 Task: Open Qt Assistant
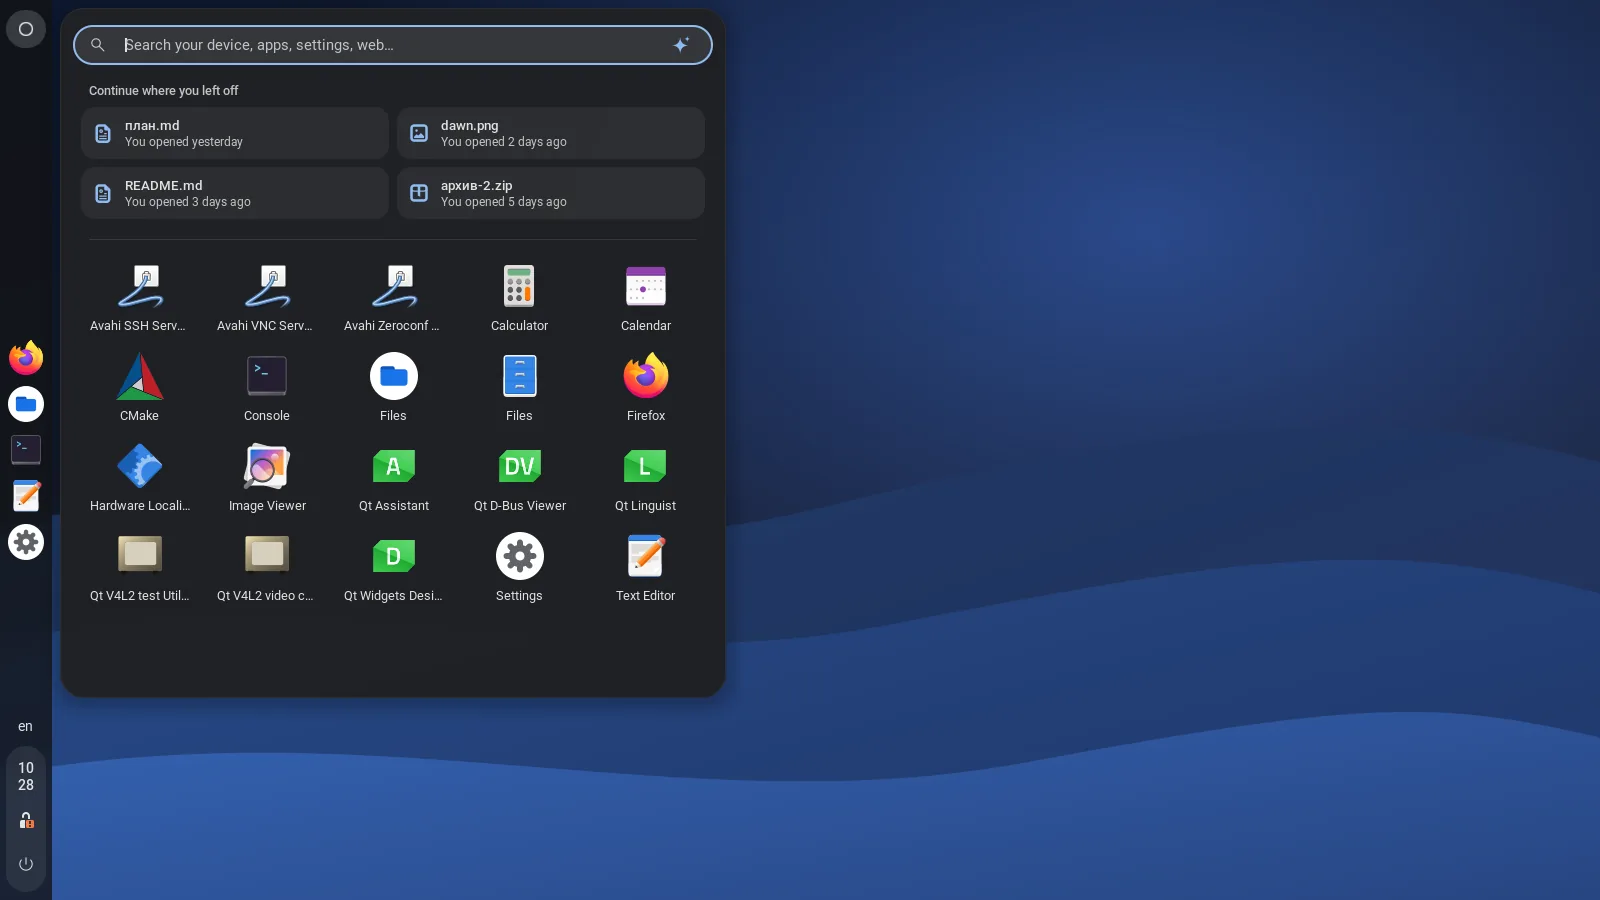tap(393, 478)
